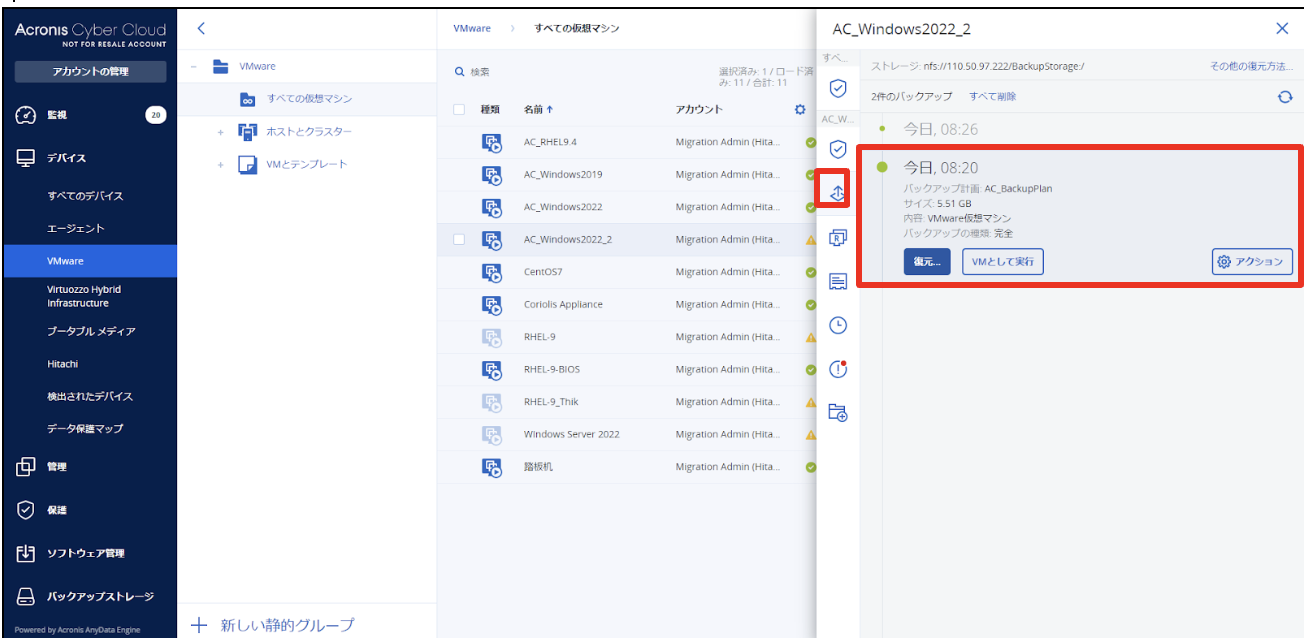The image size is (1304, 638).
Task: Toggle the select-all checkbox in table header
Action: (x=459, y=109)
